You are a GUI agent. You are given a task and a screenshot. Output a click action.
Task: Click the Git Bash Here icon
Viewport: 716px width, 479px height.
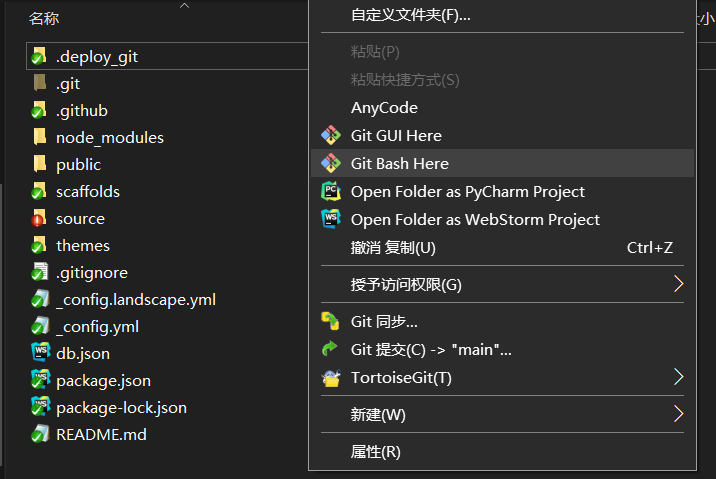tap(331, 163)
